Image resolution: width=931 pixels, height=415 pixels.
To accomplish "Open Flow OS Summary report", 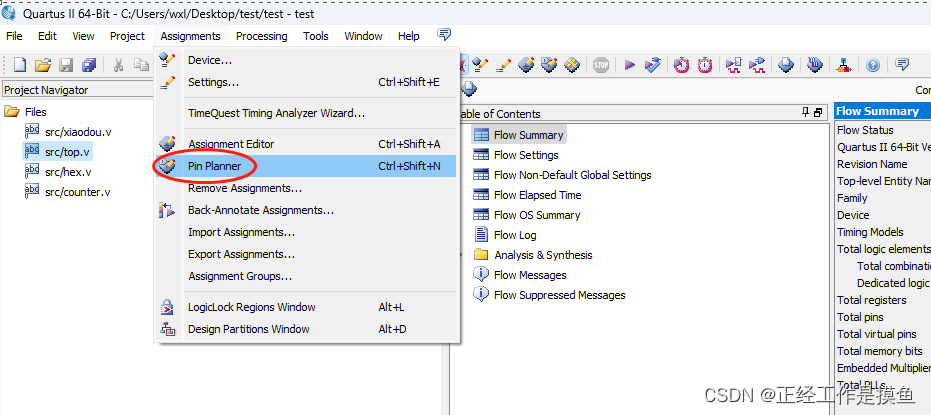I will tap(527, 215).
